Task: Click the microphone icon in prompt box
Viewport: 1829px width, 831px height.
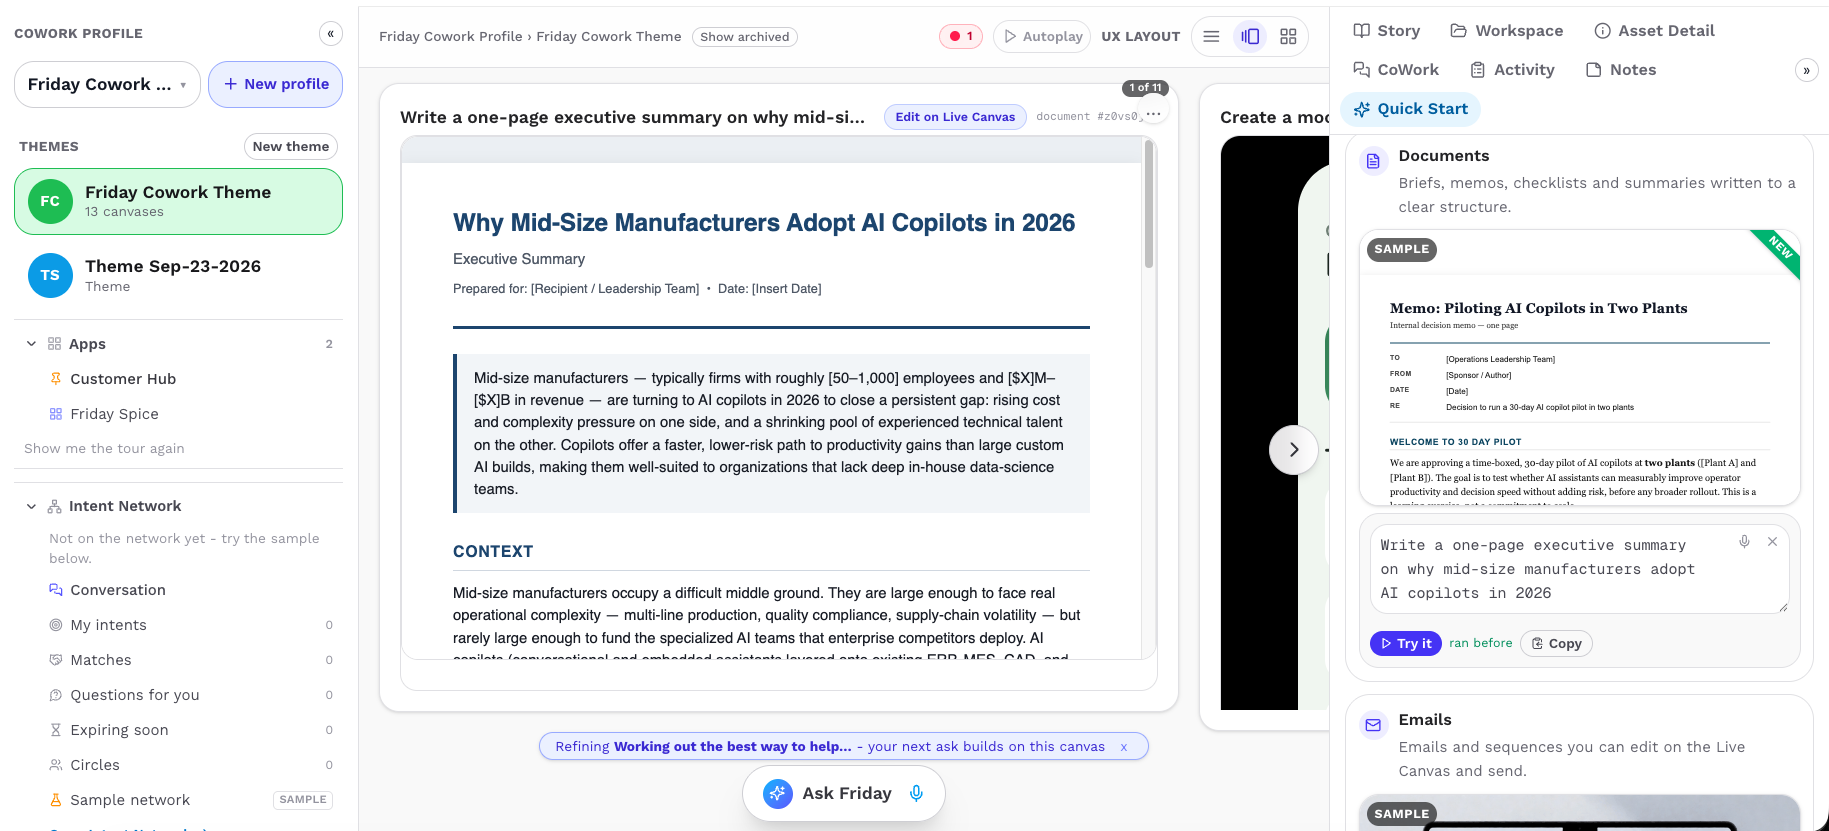Action: [x=1744, y=541]
